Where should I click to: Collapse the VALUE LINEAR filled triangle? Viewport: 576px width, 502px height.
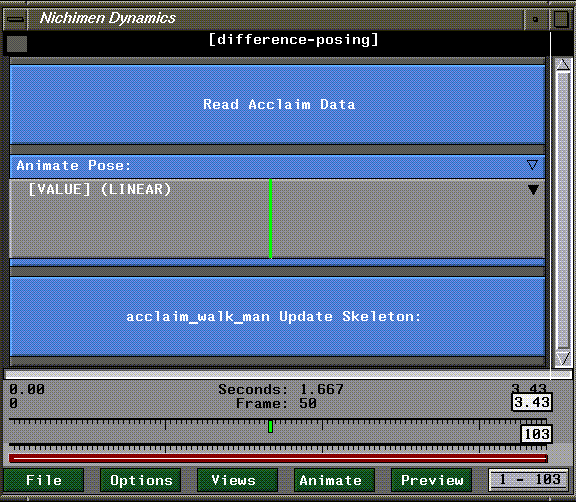533,189
